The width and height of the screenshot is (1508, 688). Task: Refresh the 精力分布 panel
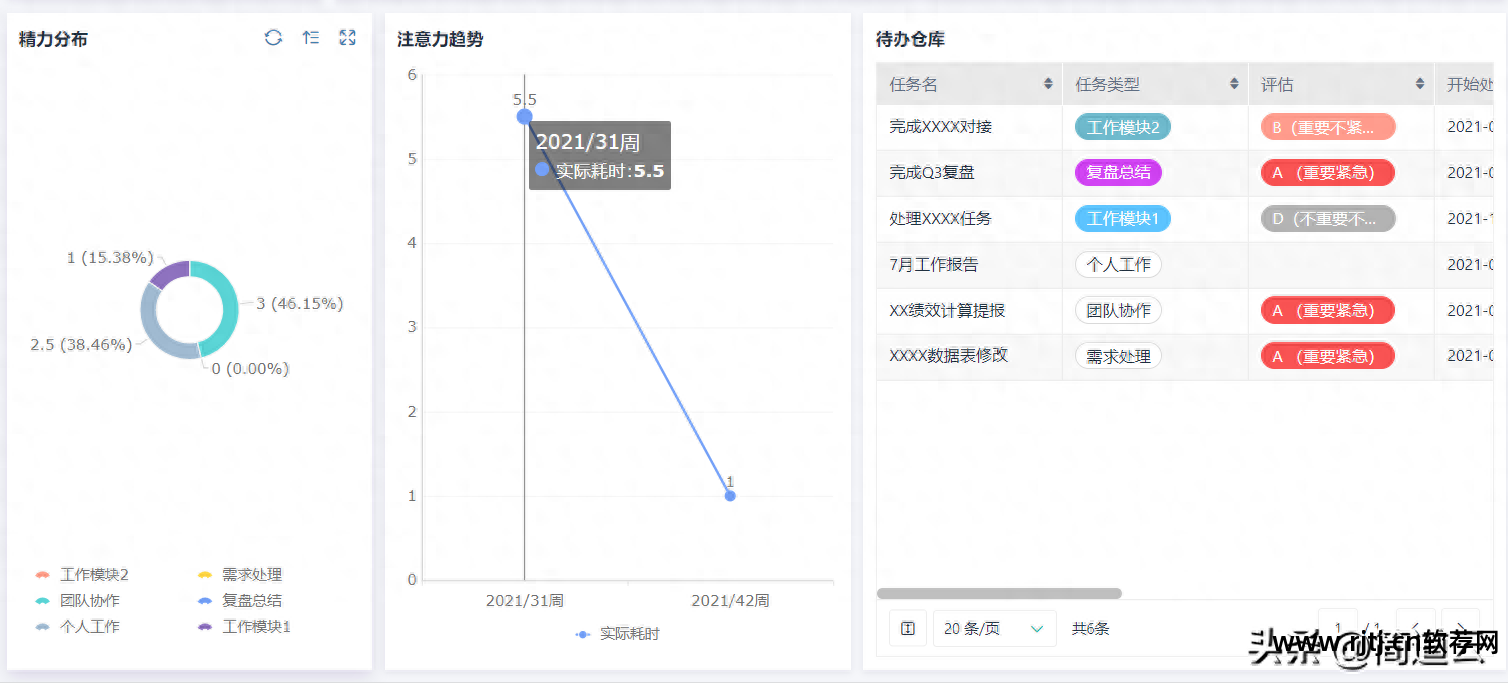click(273, 37)
